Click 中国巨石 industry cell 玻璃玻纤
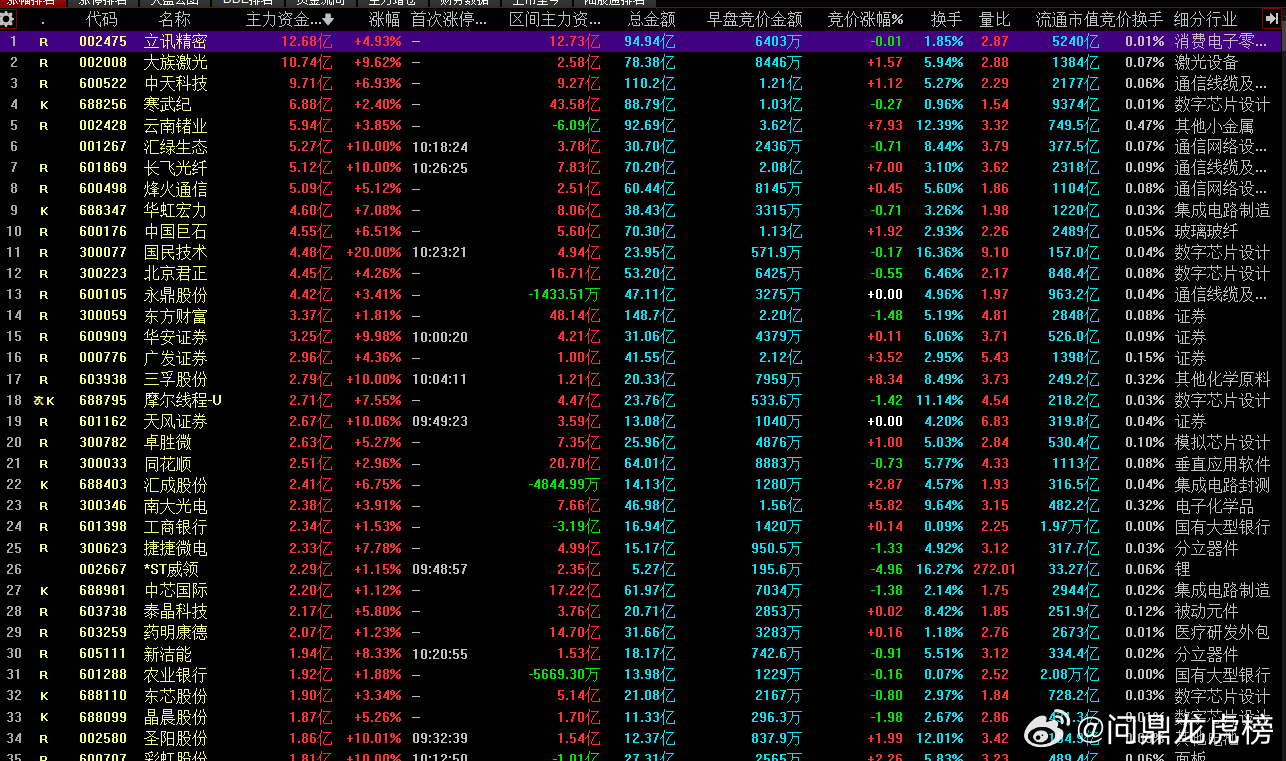Image resolution: width=1286 pixels, height=761 pixels. pyautogui.click(x=1206, y=231)
